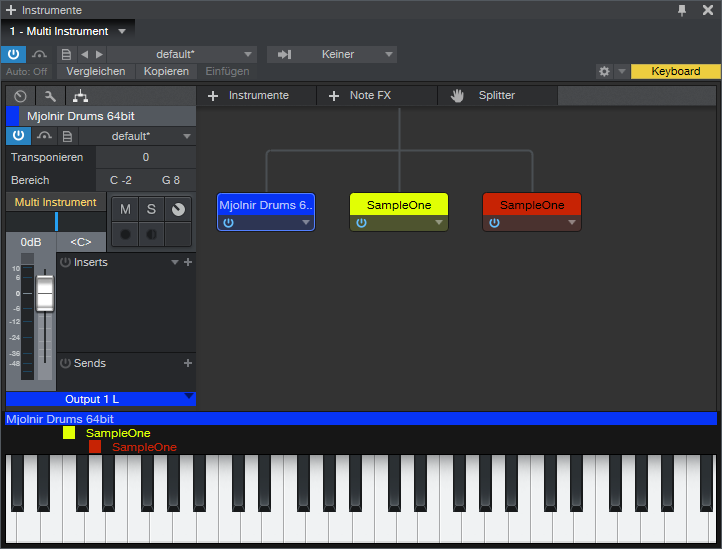
Task: Select the previous preset arrow
Action: click(x=84, y=54)
